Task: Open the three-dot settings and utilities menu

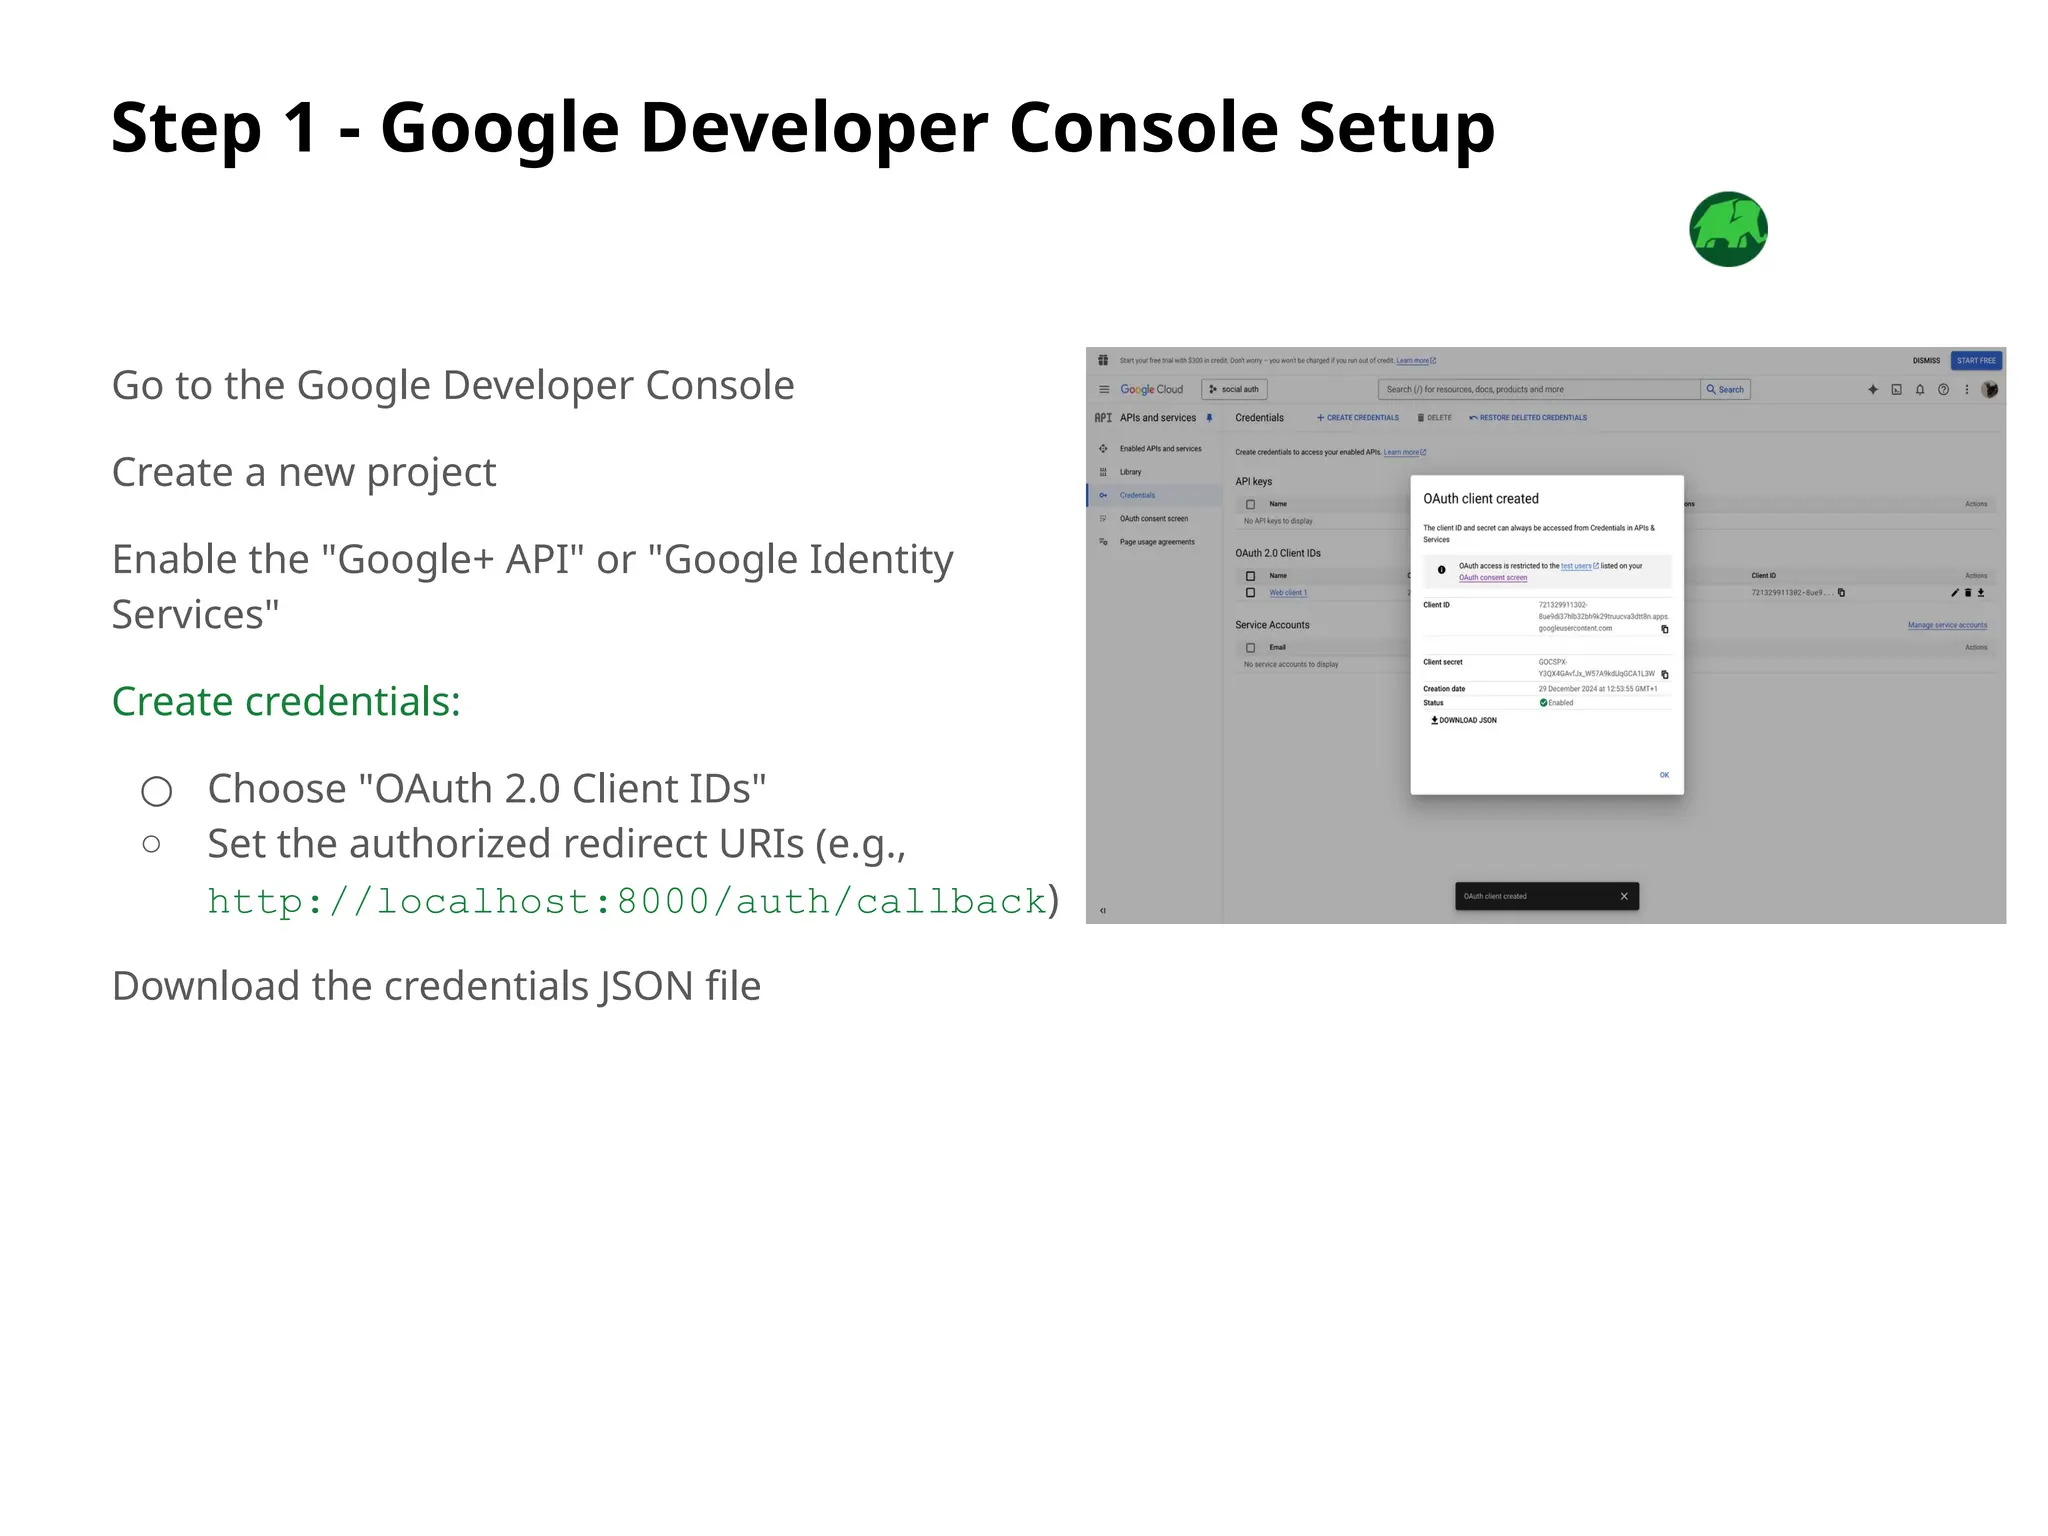Action: 1966,389
